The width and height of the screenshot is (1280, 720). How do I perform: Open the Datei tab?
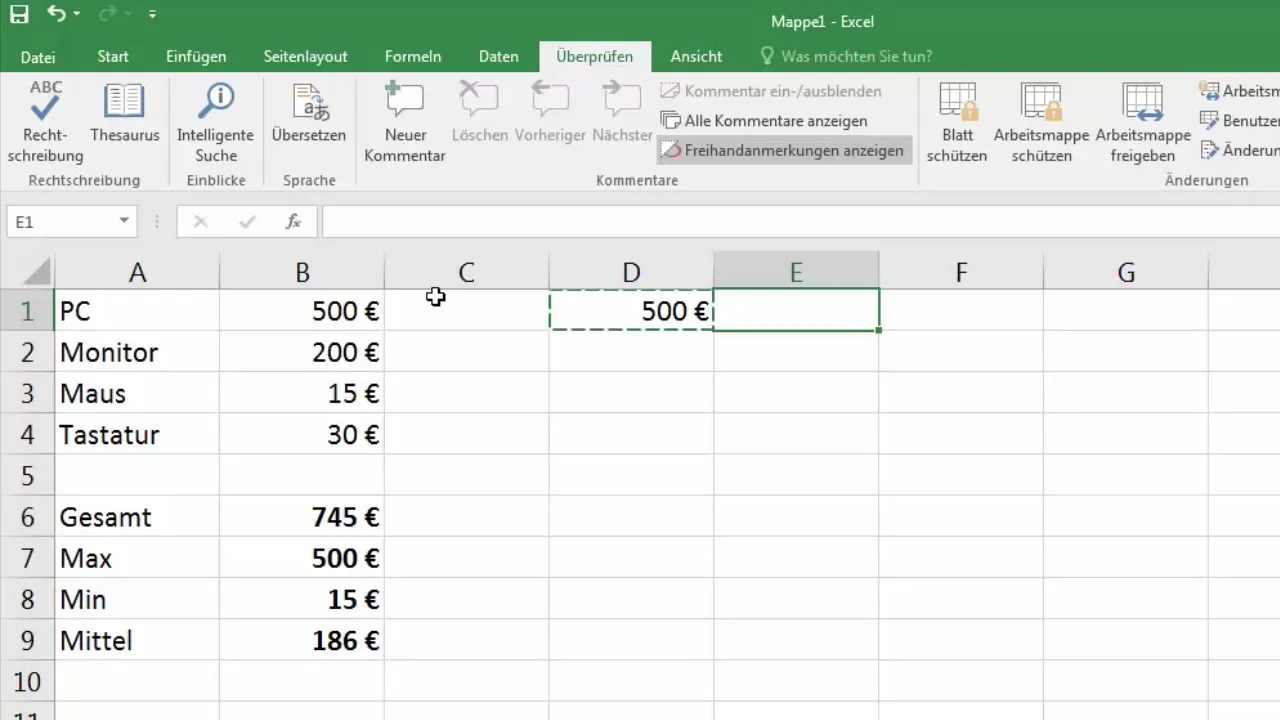tap(38, 57)
